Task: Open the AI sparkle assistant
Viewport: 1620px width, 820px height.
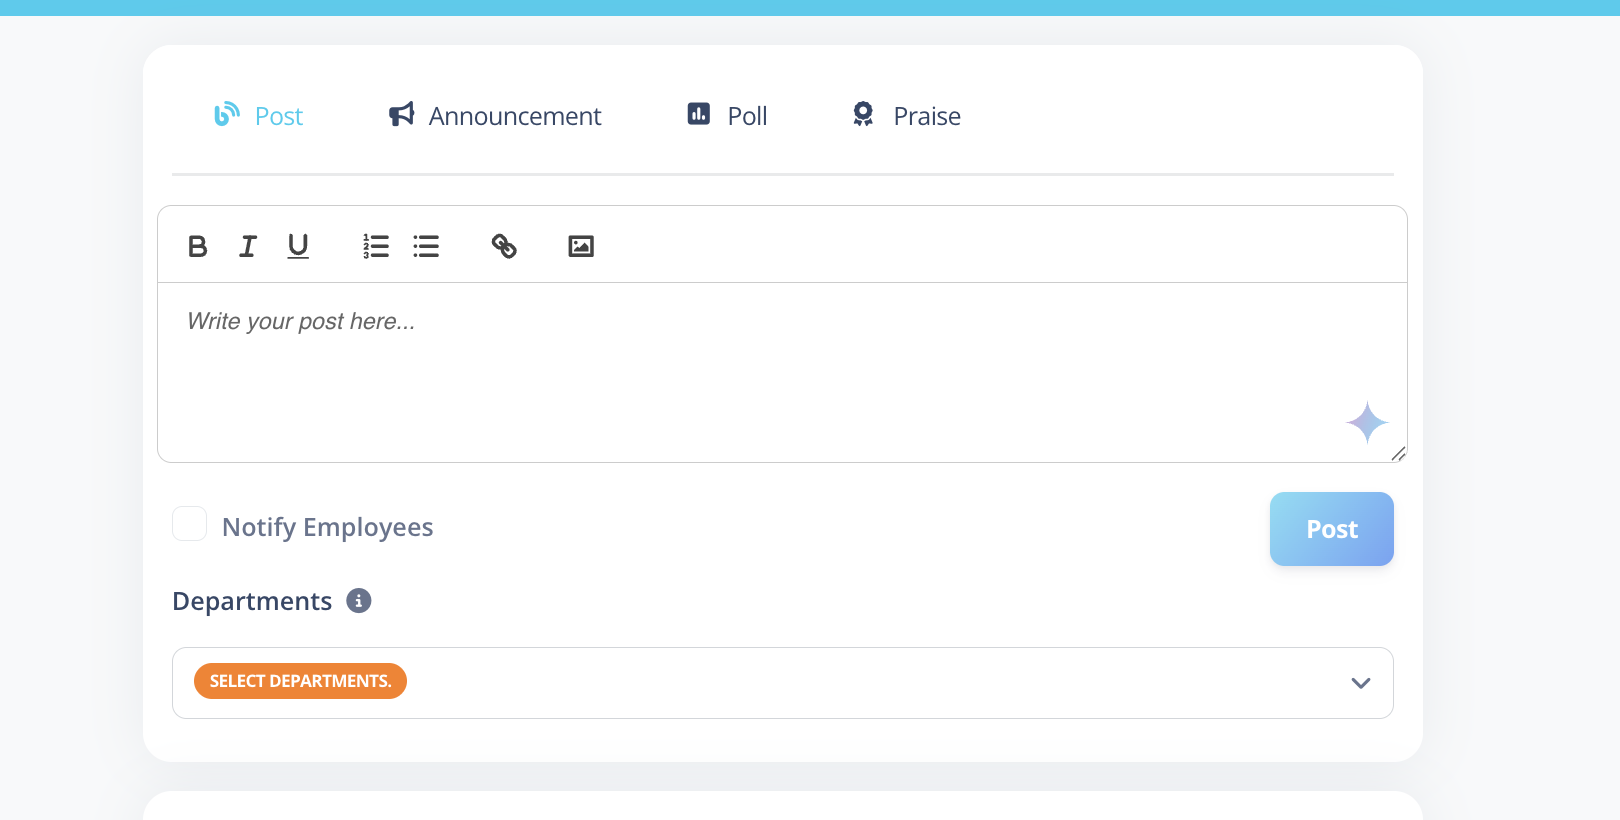Action: [1367, 423]
